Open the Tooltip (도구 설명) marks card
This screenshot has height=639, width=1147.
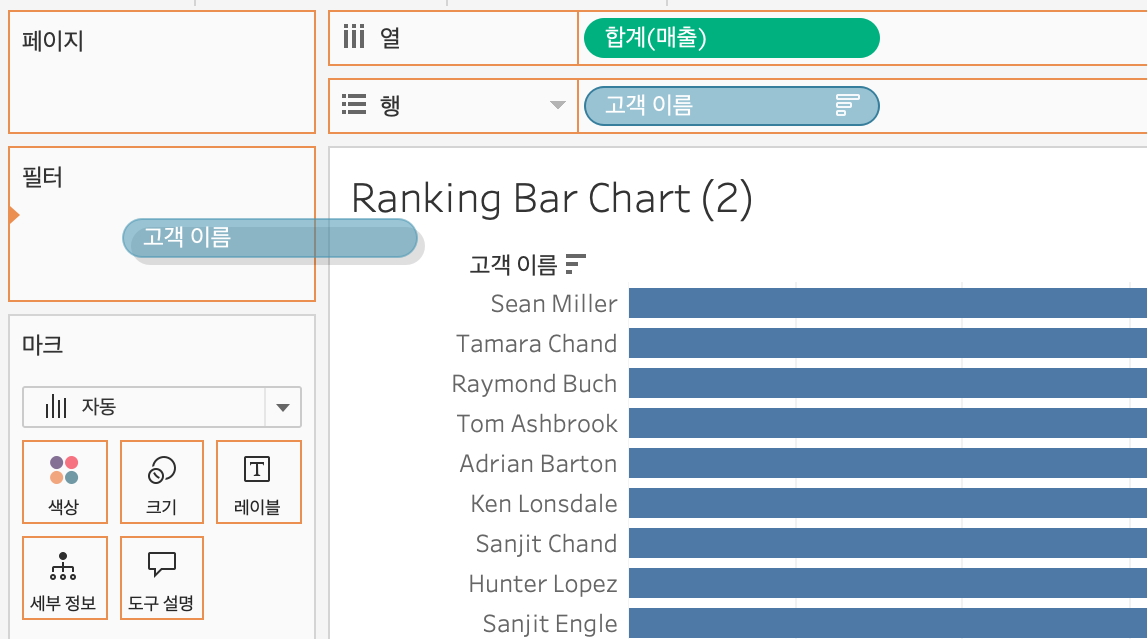click(162, 578)
